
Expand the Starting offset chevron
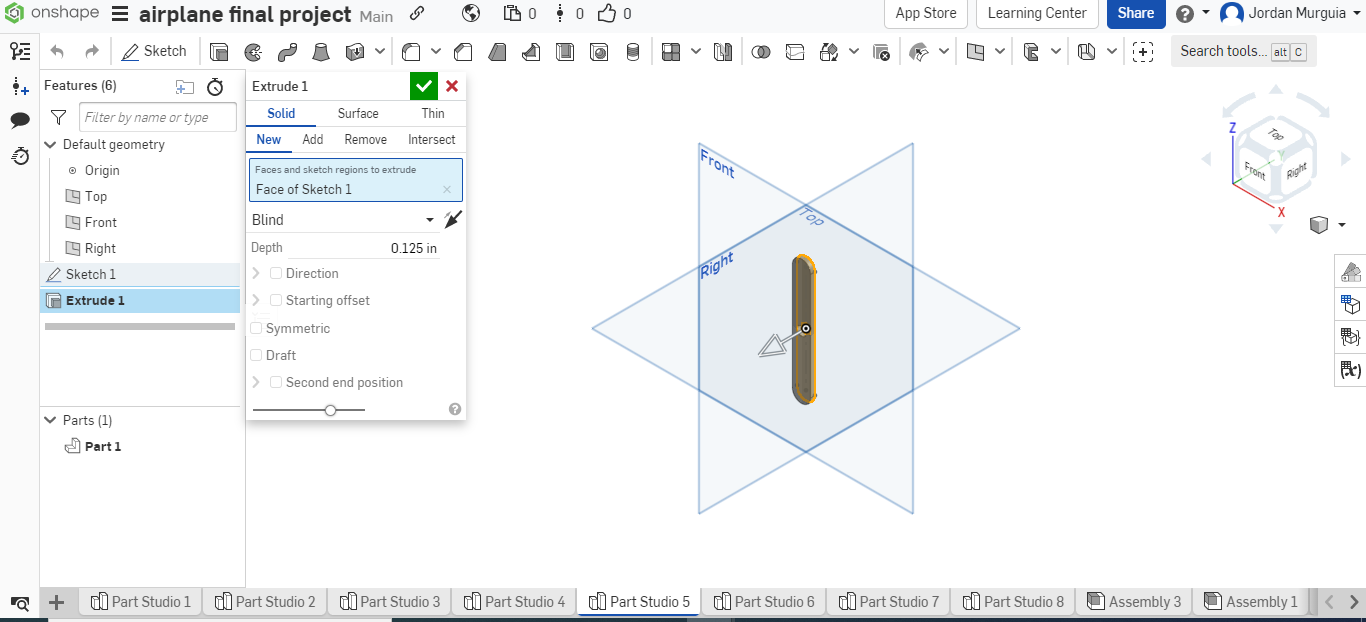point(256,300)
